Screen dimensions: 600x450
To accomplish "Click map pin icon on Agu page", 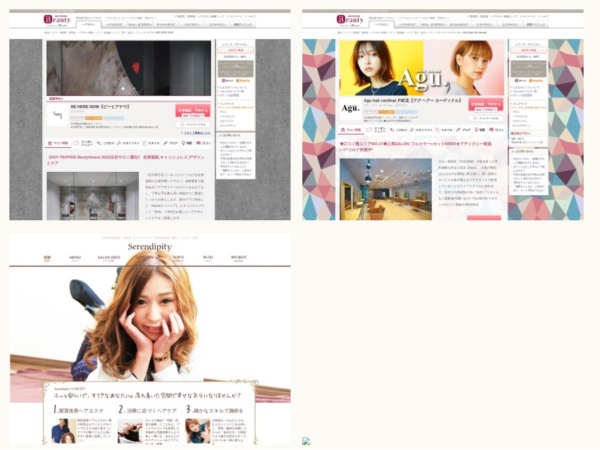I will coord(477,130).
